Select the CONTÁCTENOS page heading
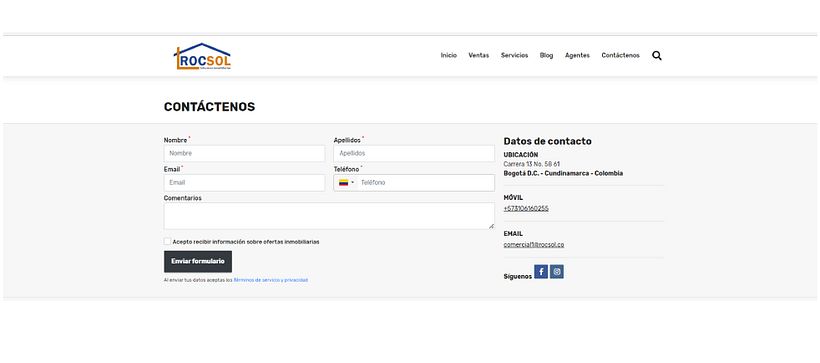 click(x=210, y=107)
